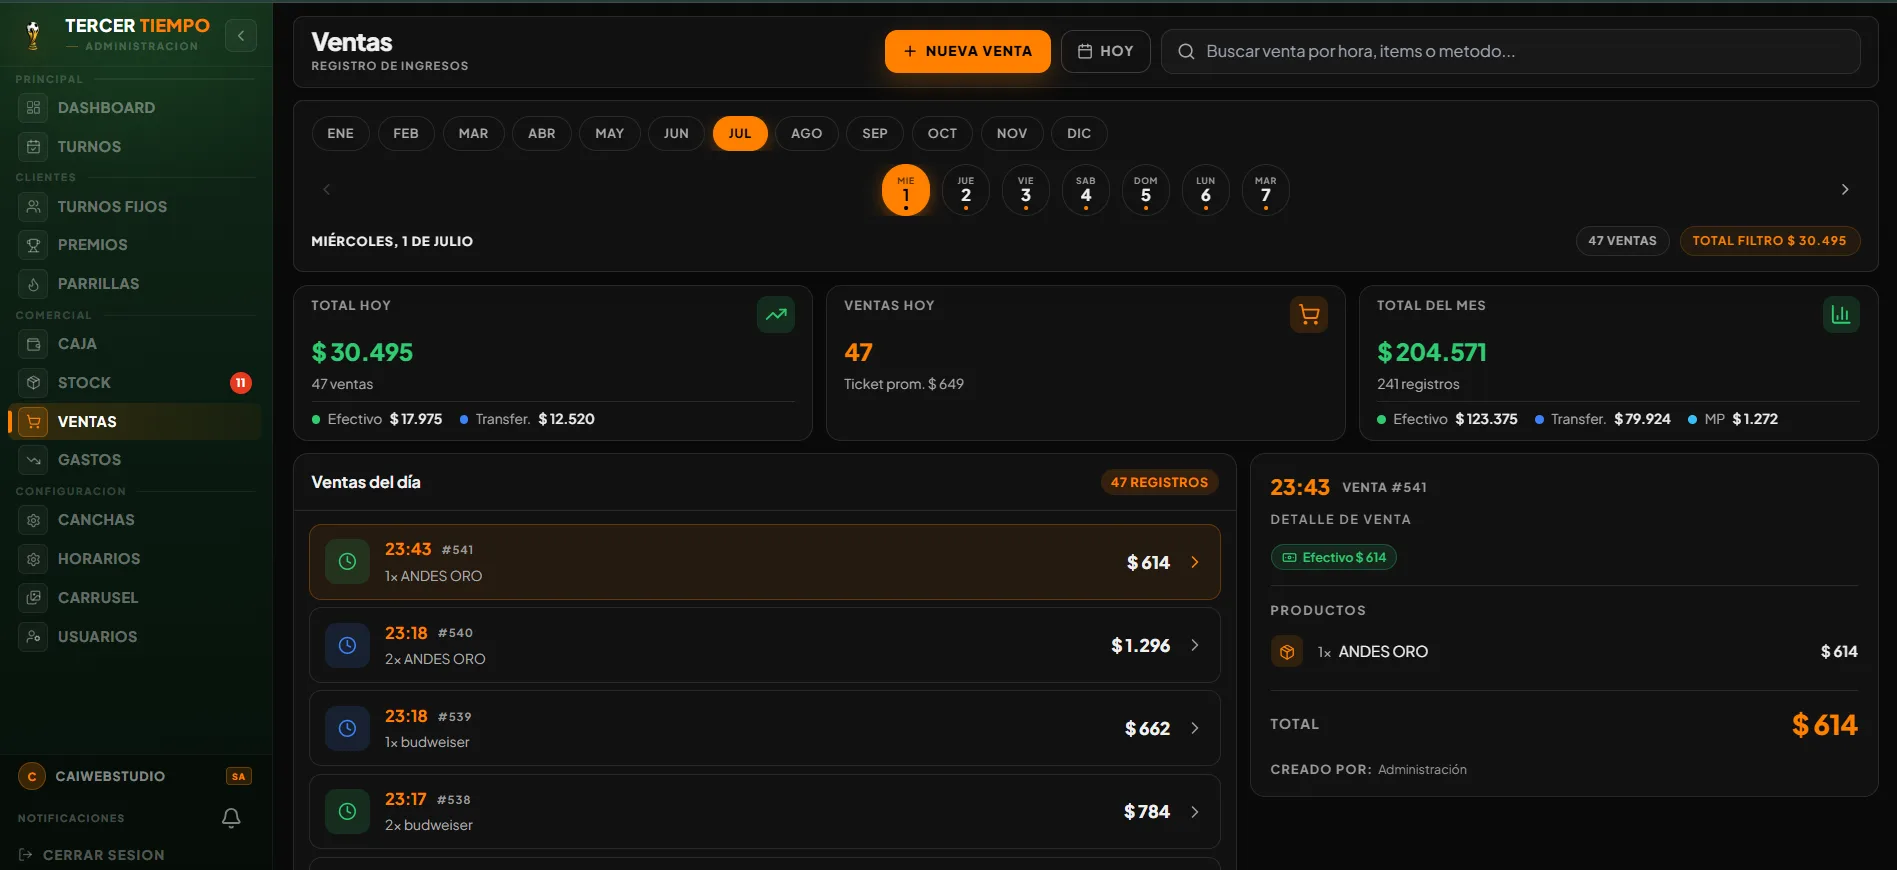Image resolution: width=1897 pixels, height=870 pixels.
Task: Click the Efectivo $614 payment tag
Action: tap(1334, 557)
